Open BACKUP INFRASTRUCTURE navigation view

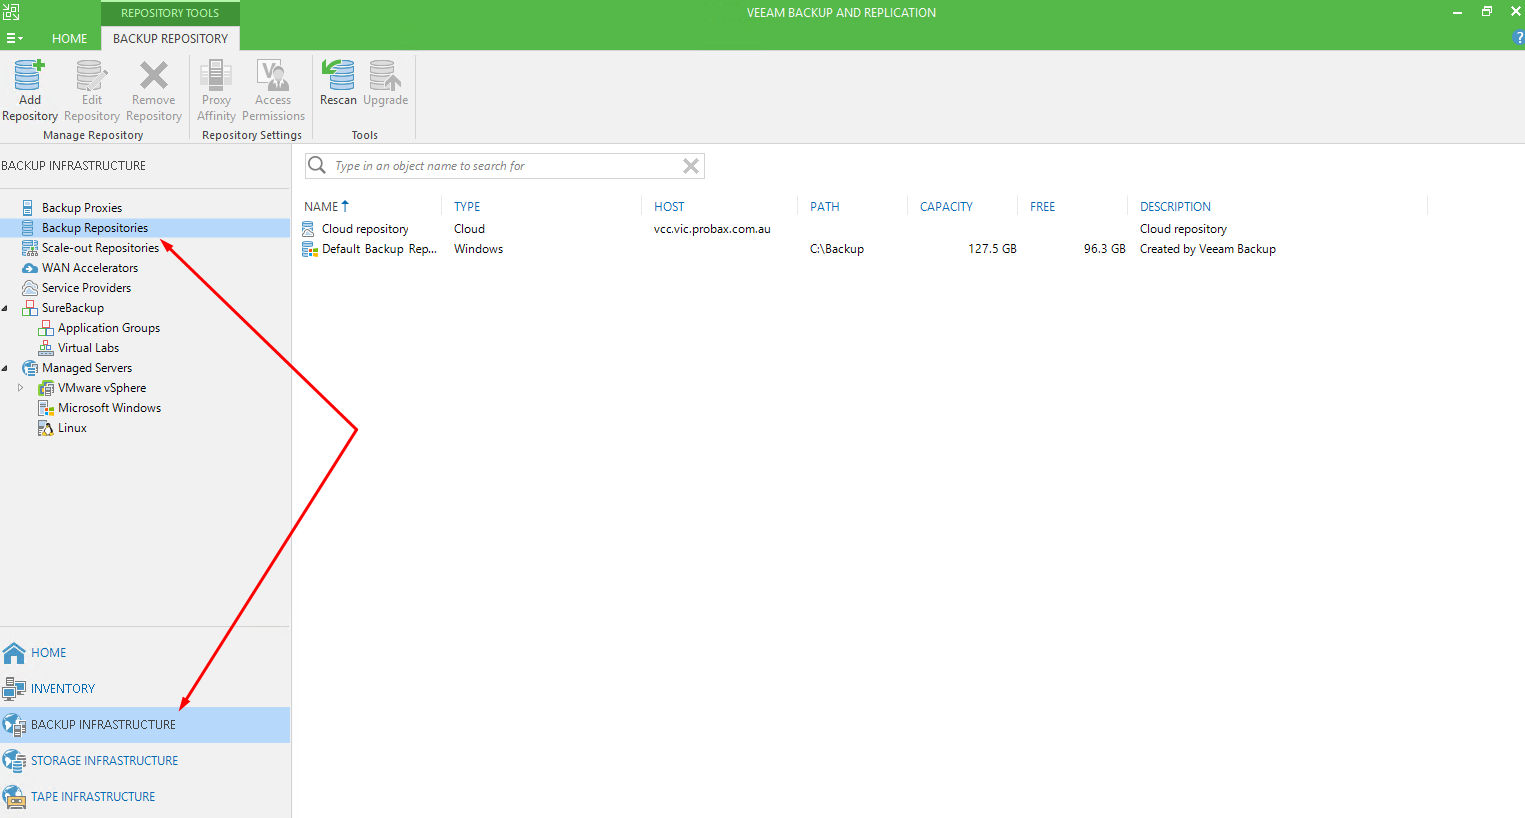click(x=145, y=725)
